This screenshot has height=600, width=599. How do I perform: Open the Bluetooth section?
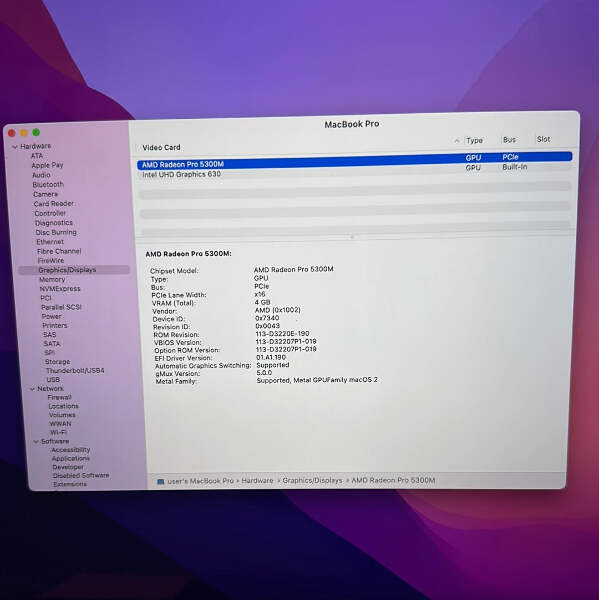coord(48,184)
